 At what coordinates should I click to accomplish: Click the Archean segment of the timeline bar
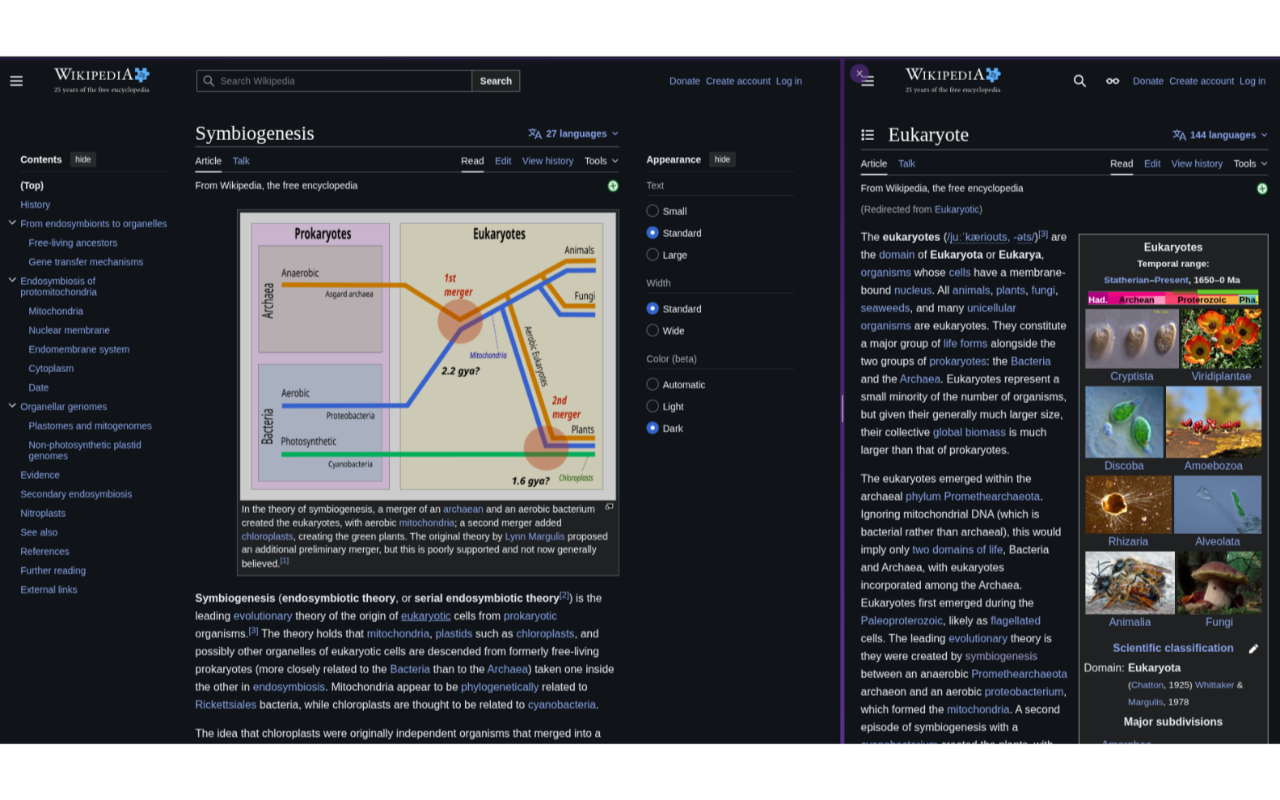click(1136, 300)
